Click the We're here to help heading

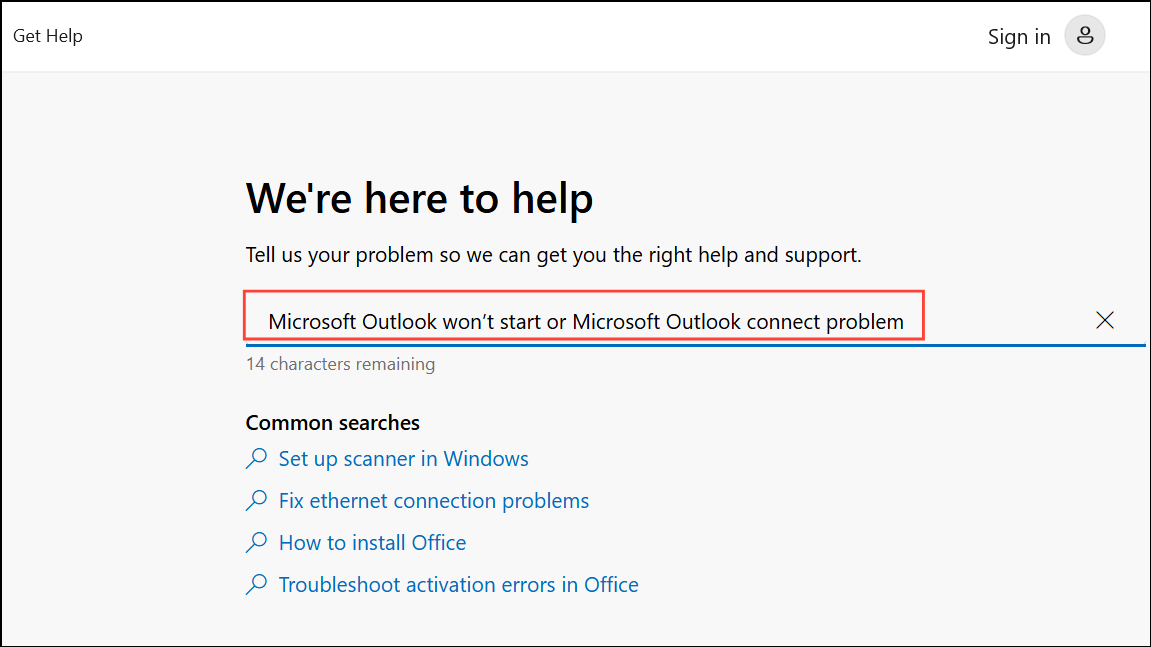coord(419,198)
